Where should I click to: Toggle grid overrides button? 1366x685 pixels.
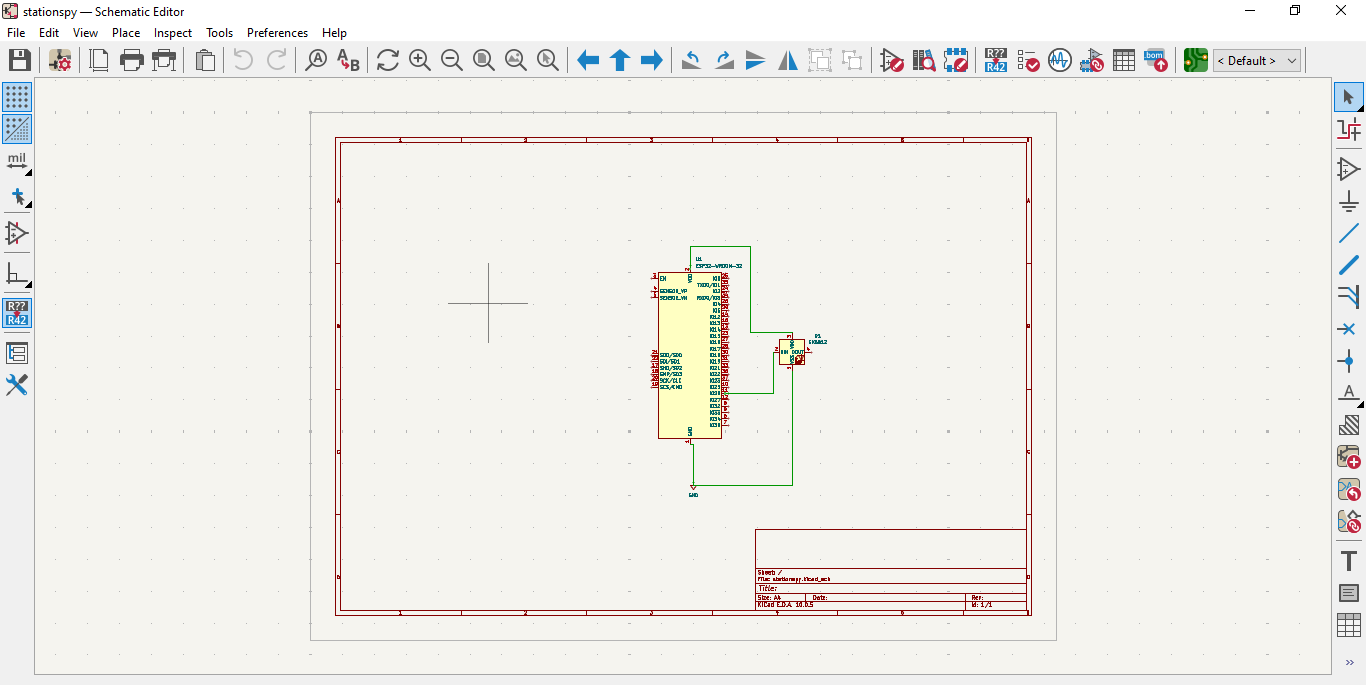pyautogui.click(x=17, y=129)
